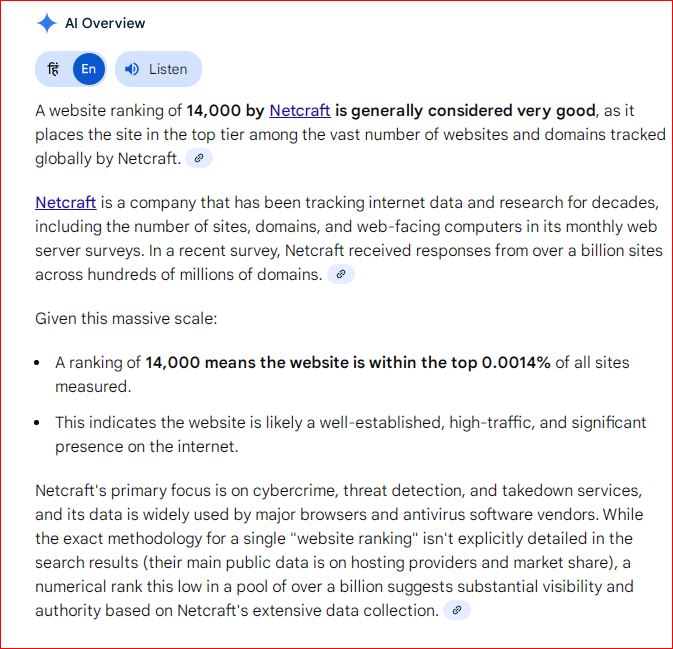This screenshot has width=673, height=649.
Task: Open source link icon after 'extensive data collection.'
Action: (456, 609)
